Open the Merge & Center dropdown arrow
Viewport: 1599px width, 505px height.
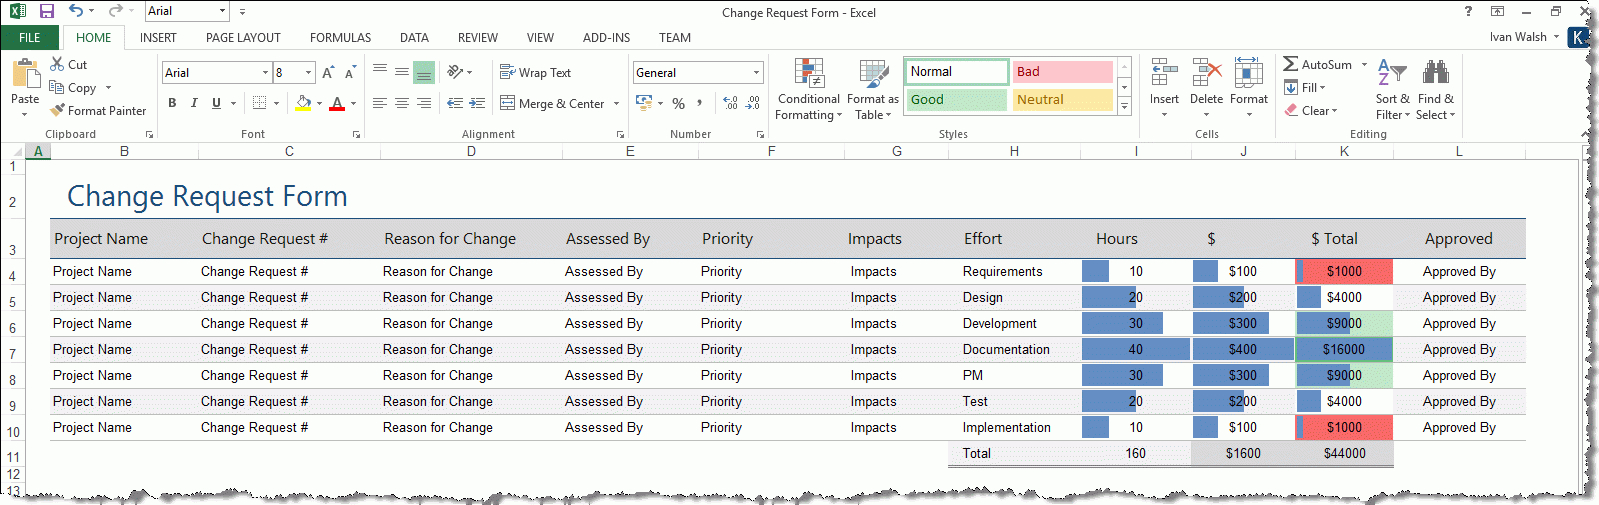coord(616,104)
